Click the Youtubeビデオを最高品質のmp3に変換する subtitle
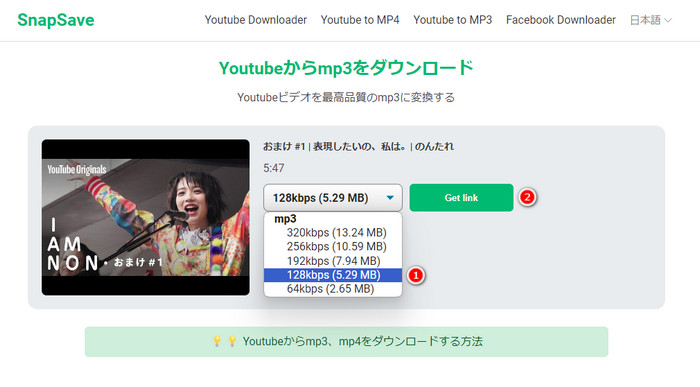 [x=346, y=97]
